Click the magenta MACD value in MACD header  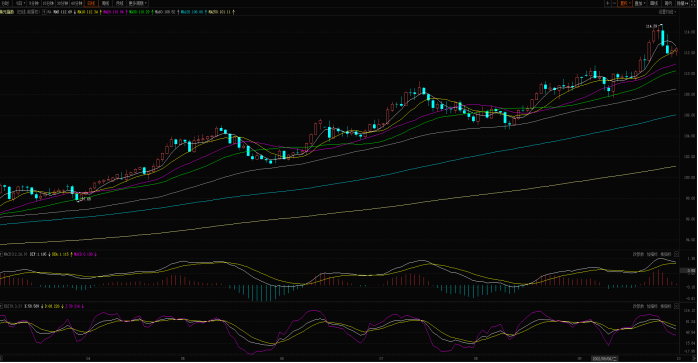[84, 254]
